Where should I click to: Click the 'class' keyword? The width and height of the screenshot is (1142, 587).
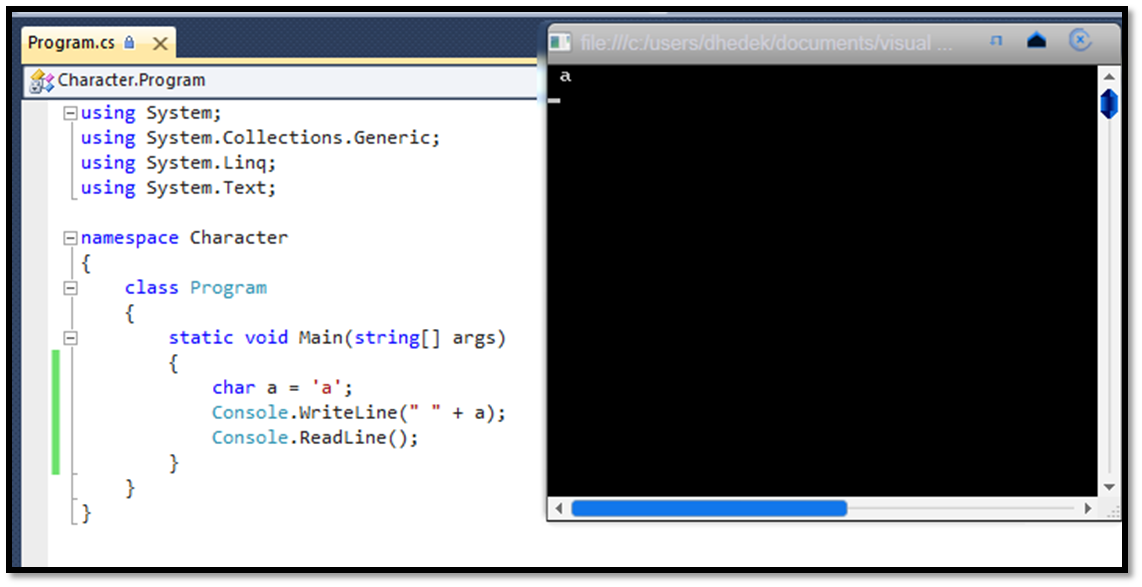tap(151, 288)
